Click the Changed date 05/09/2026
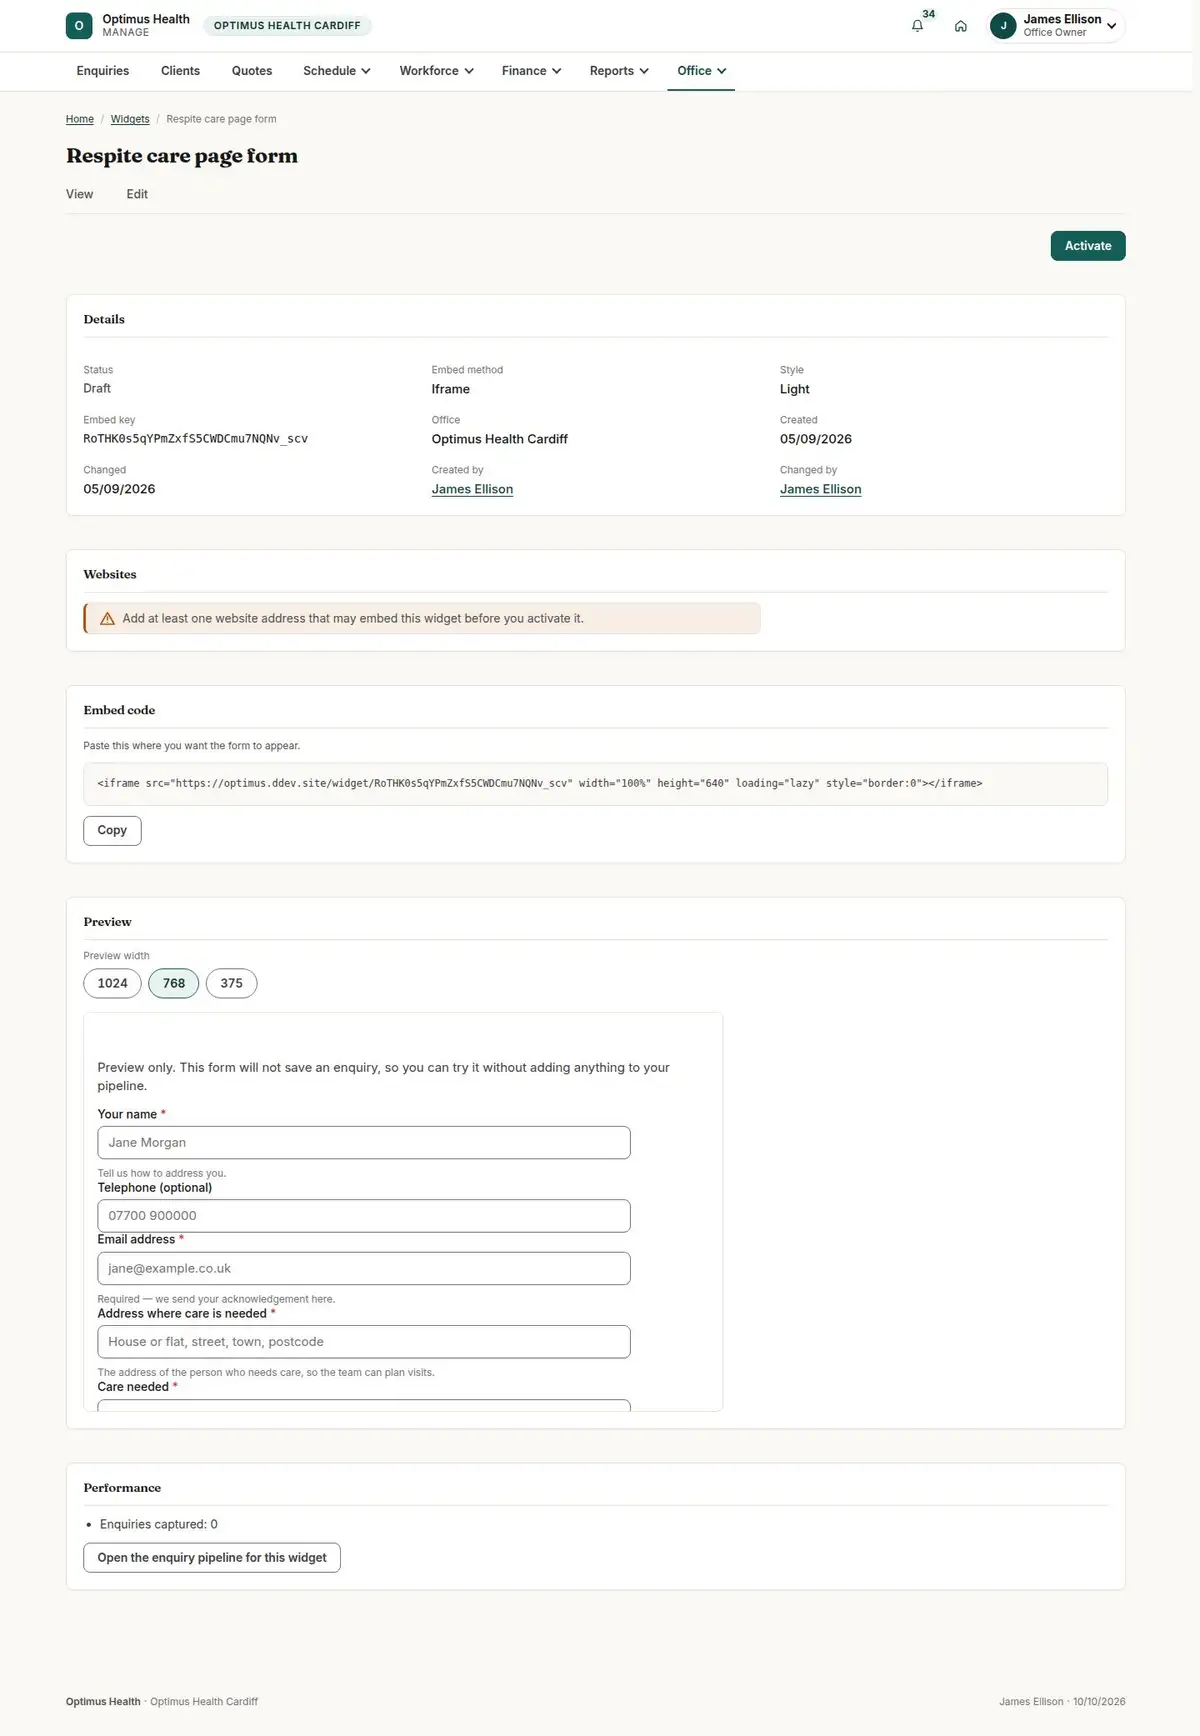The image size is (1200, 1736). tap(119, 489)
